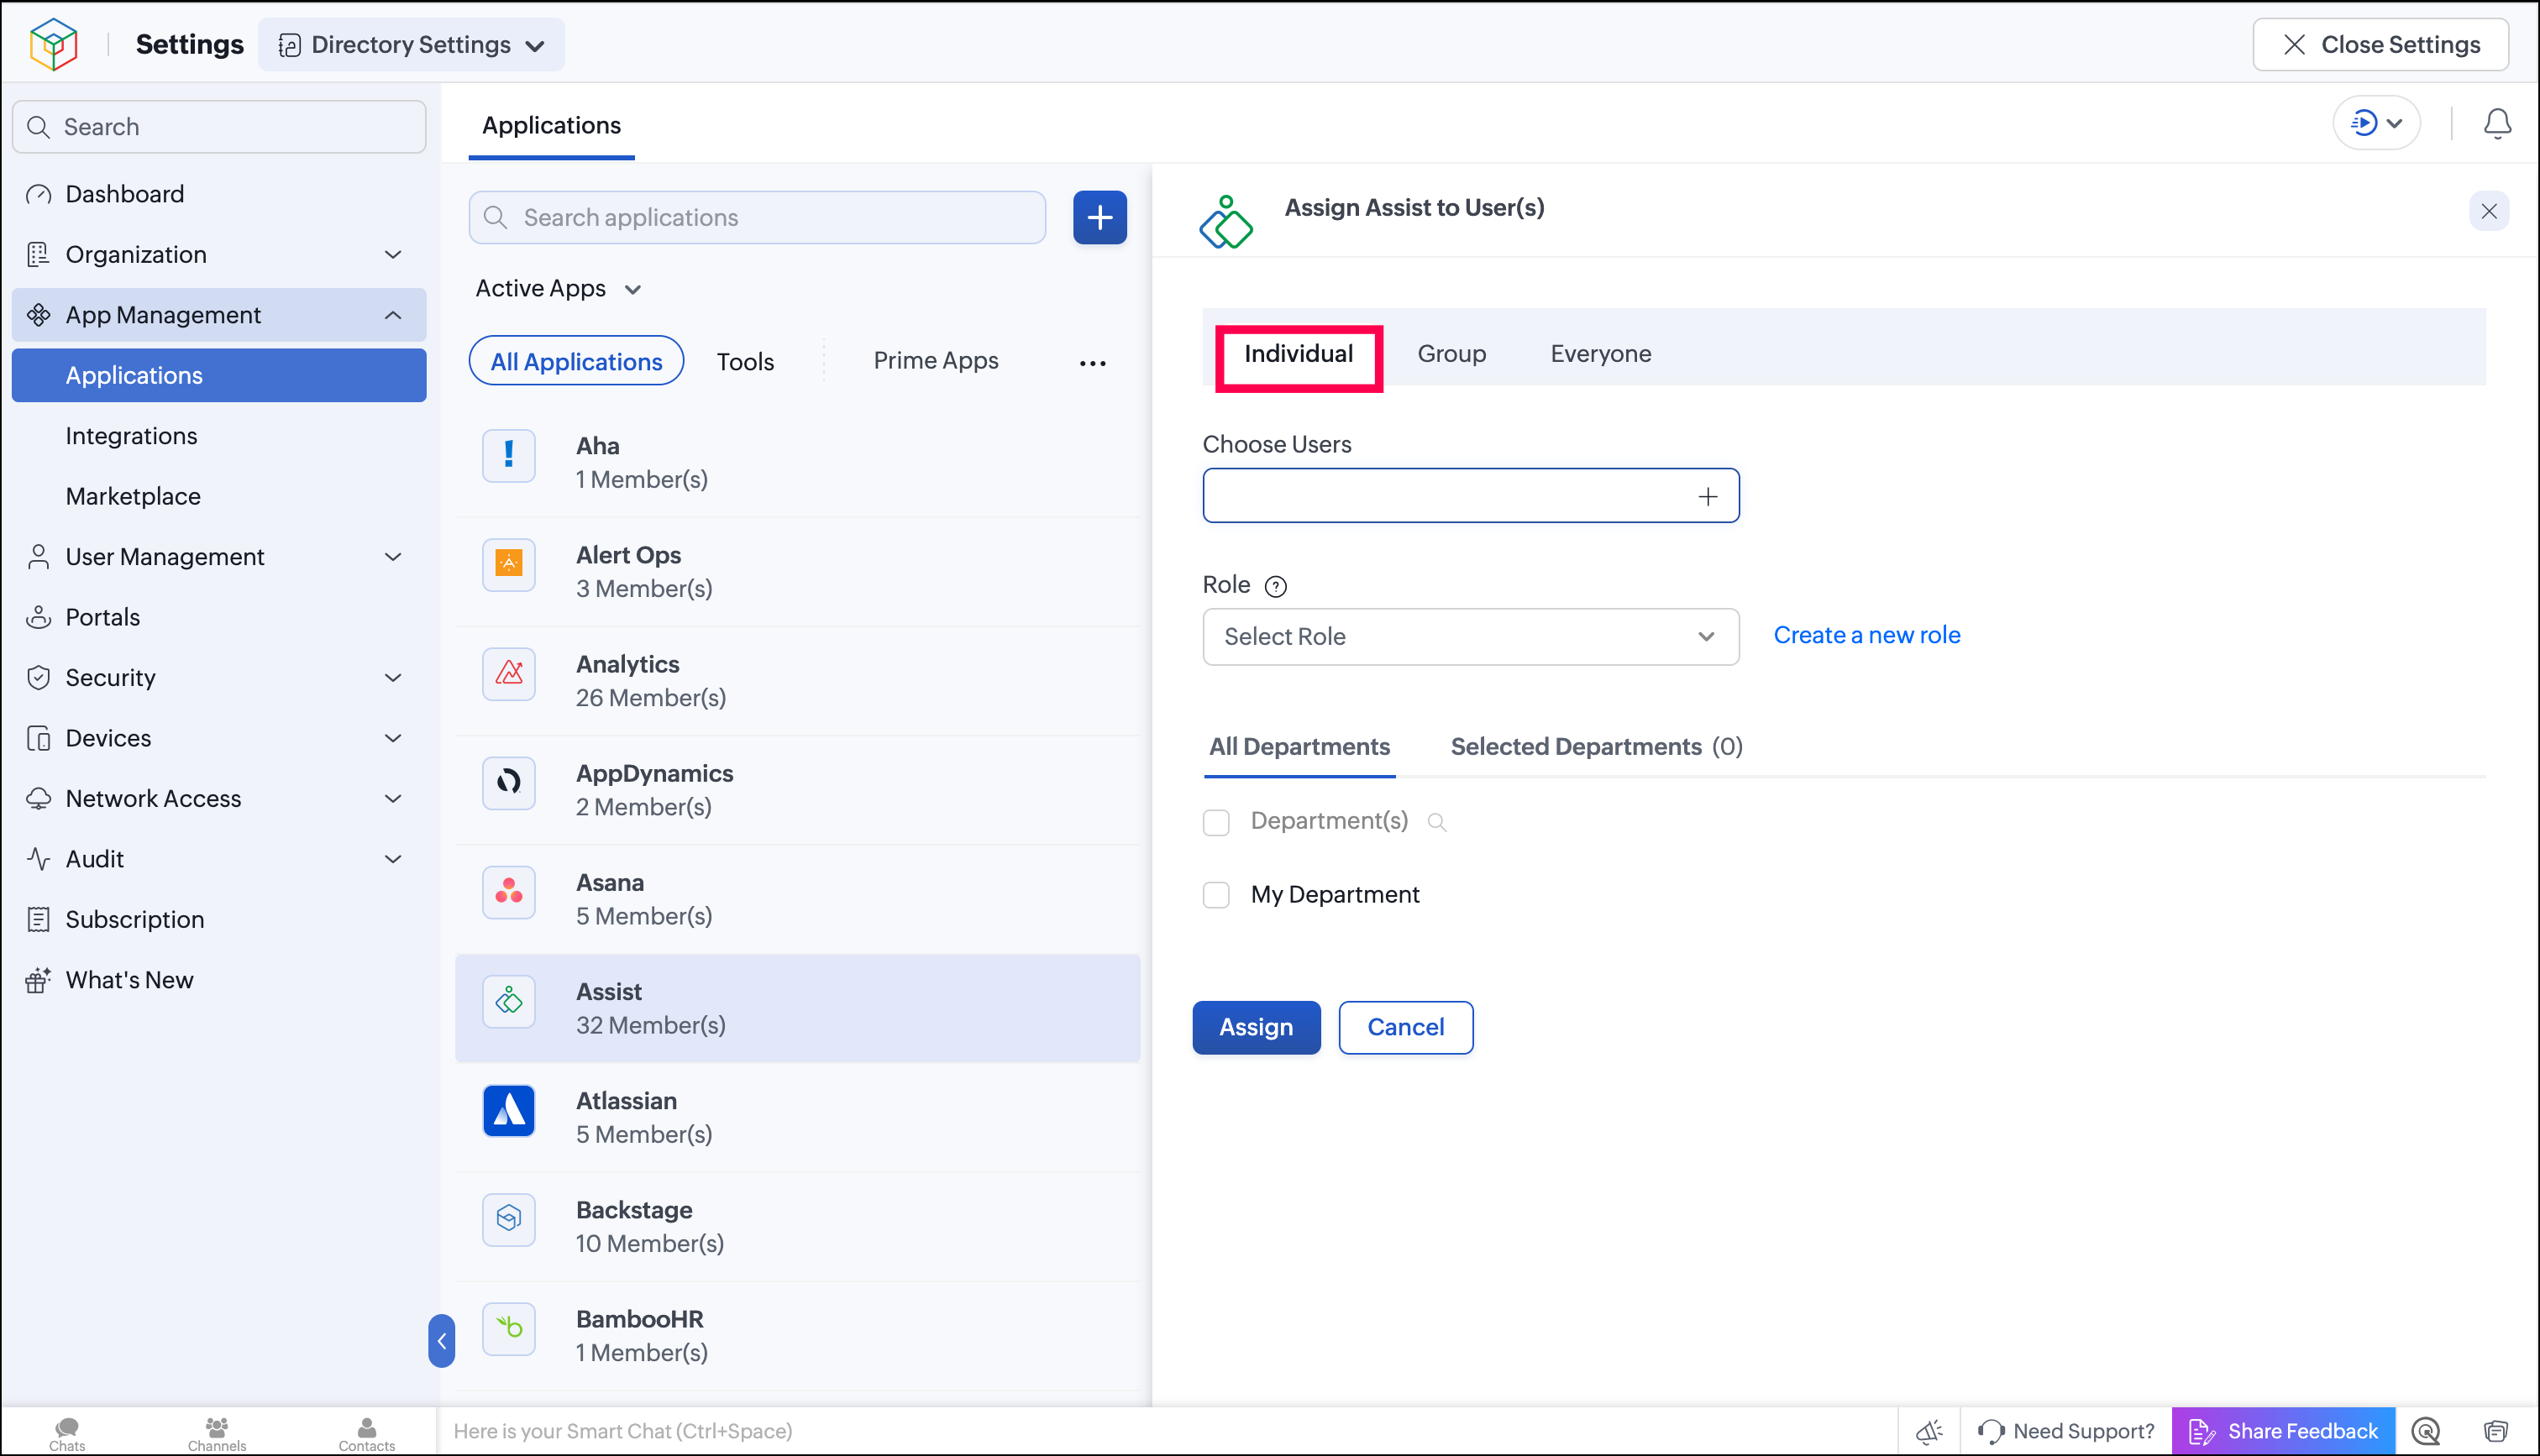Open Integrations in the sidebar
Screen dimensions: 2540x1456
219,436
